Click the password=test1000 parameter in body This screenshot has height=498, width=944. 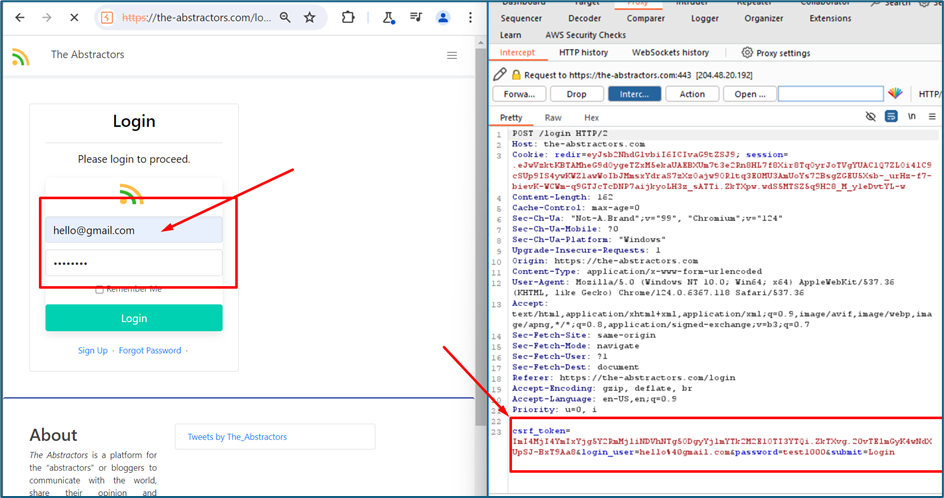779,452
